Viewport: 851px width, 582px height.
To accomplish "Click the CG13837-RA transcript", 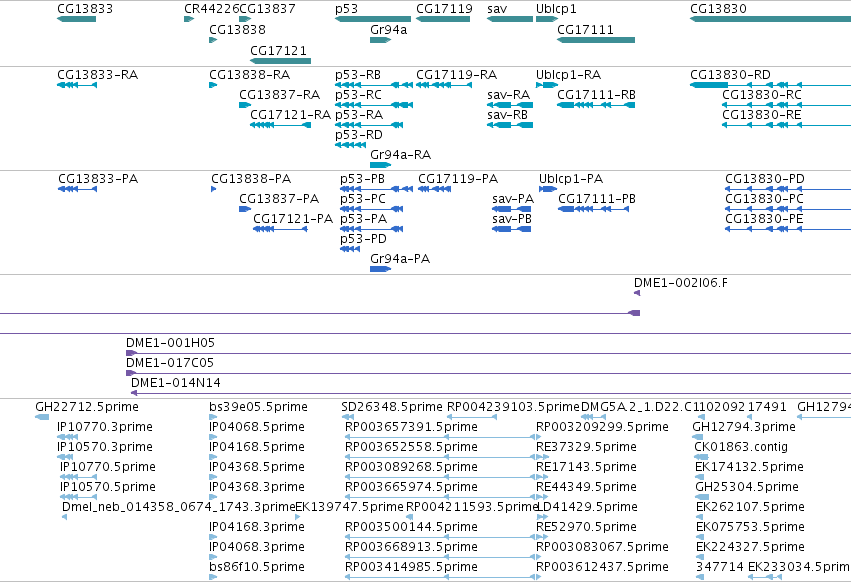I will 245,105.
